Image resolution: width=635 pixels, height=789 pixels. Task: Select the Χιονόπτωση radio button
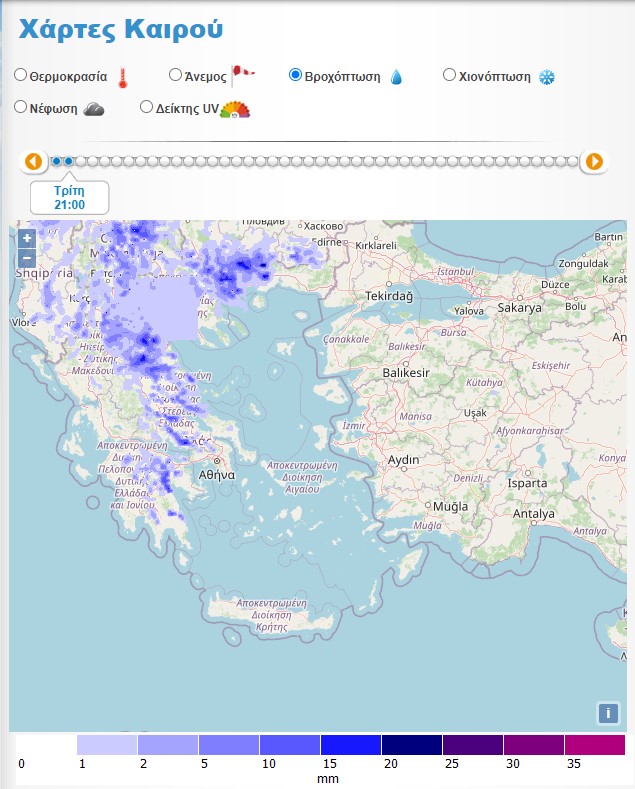point(449,75)
